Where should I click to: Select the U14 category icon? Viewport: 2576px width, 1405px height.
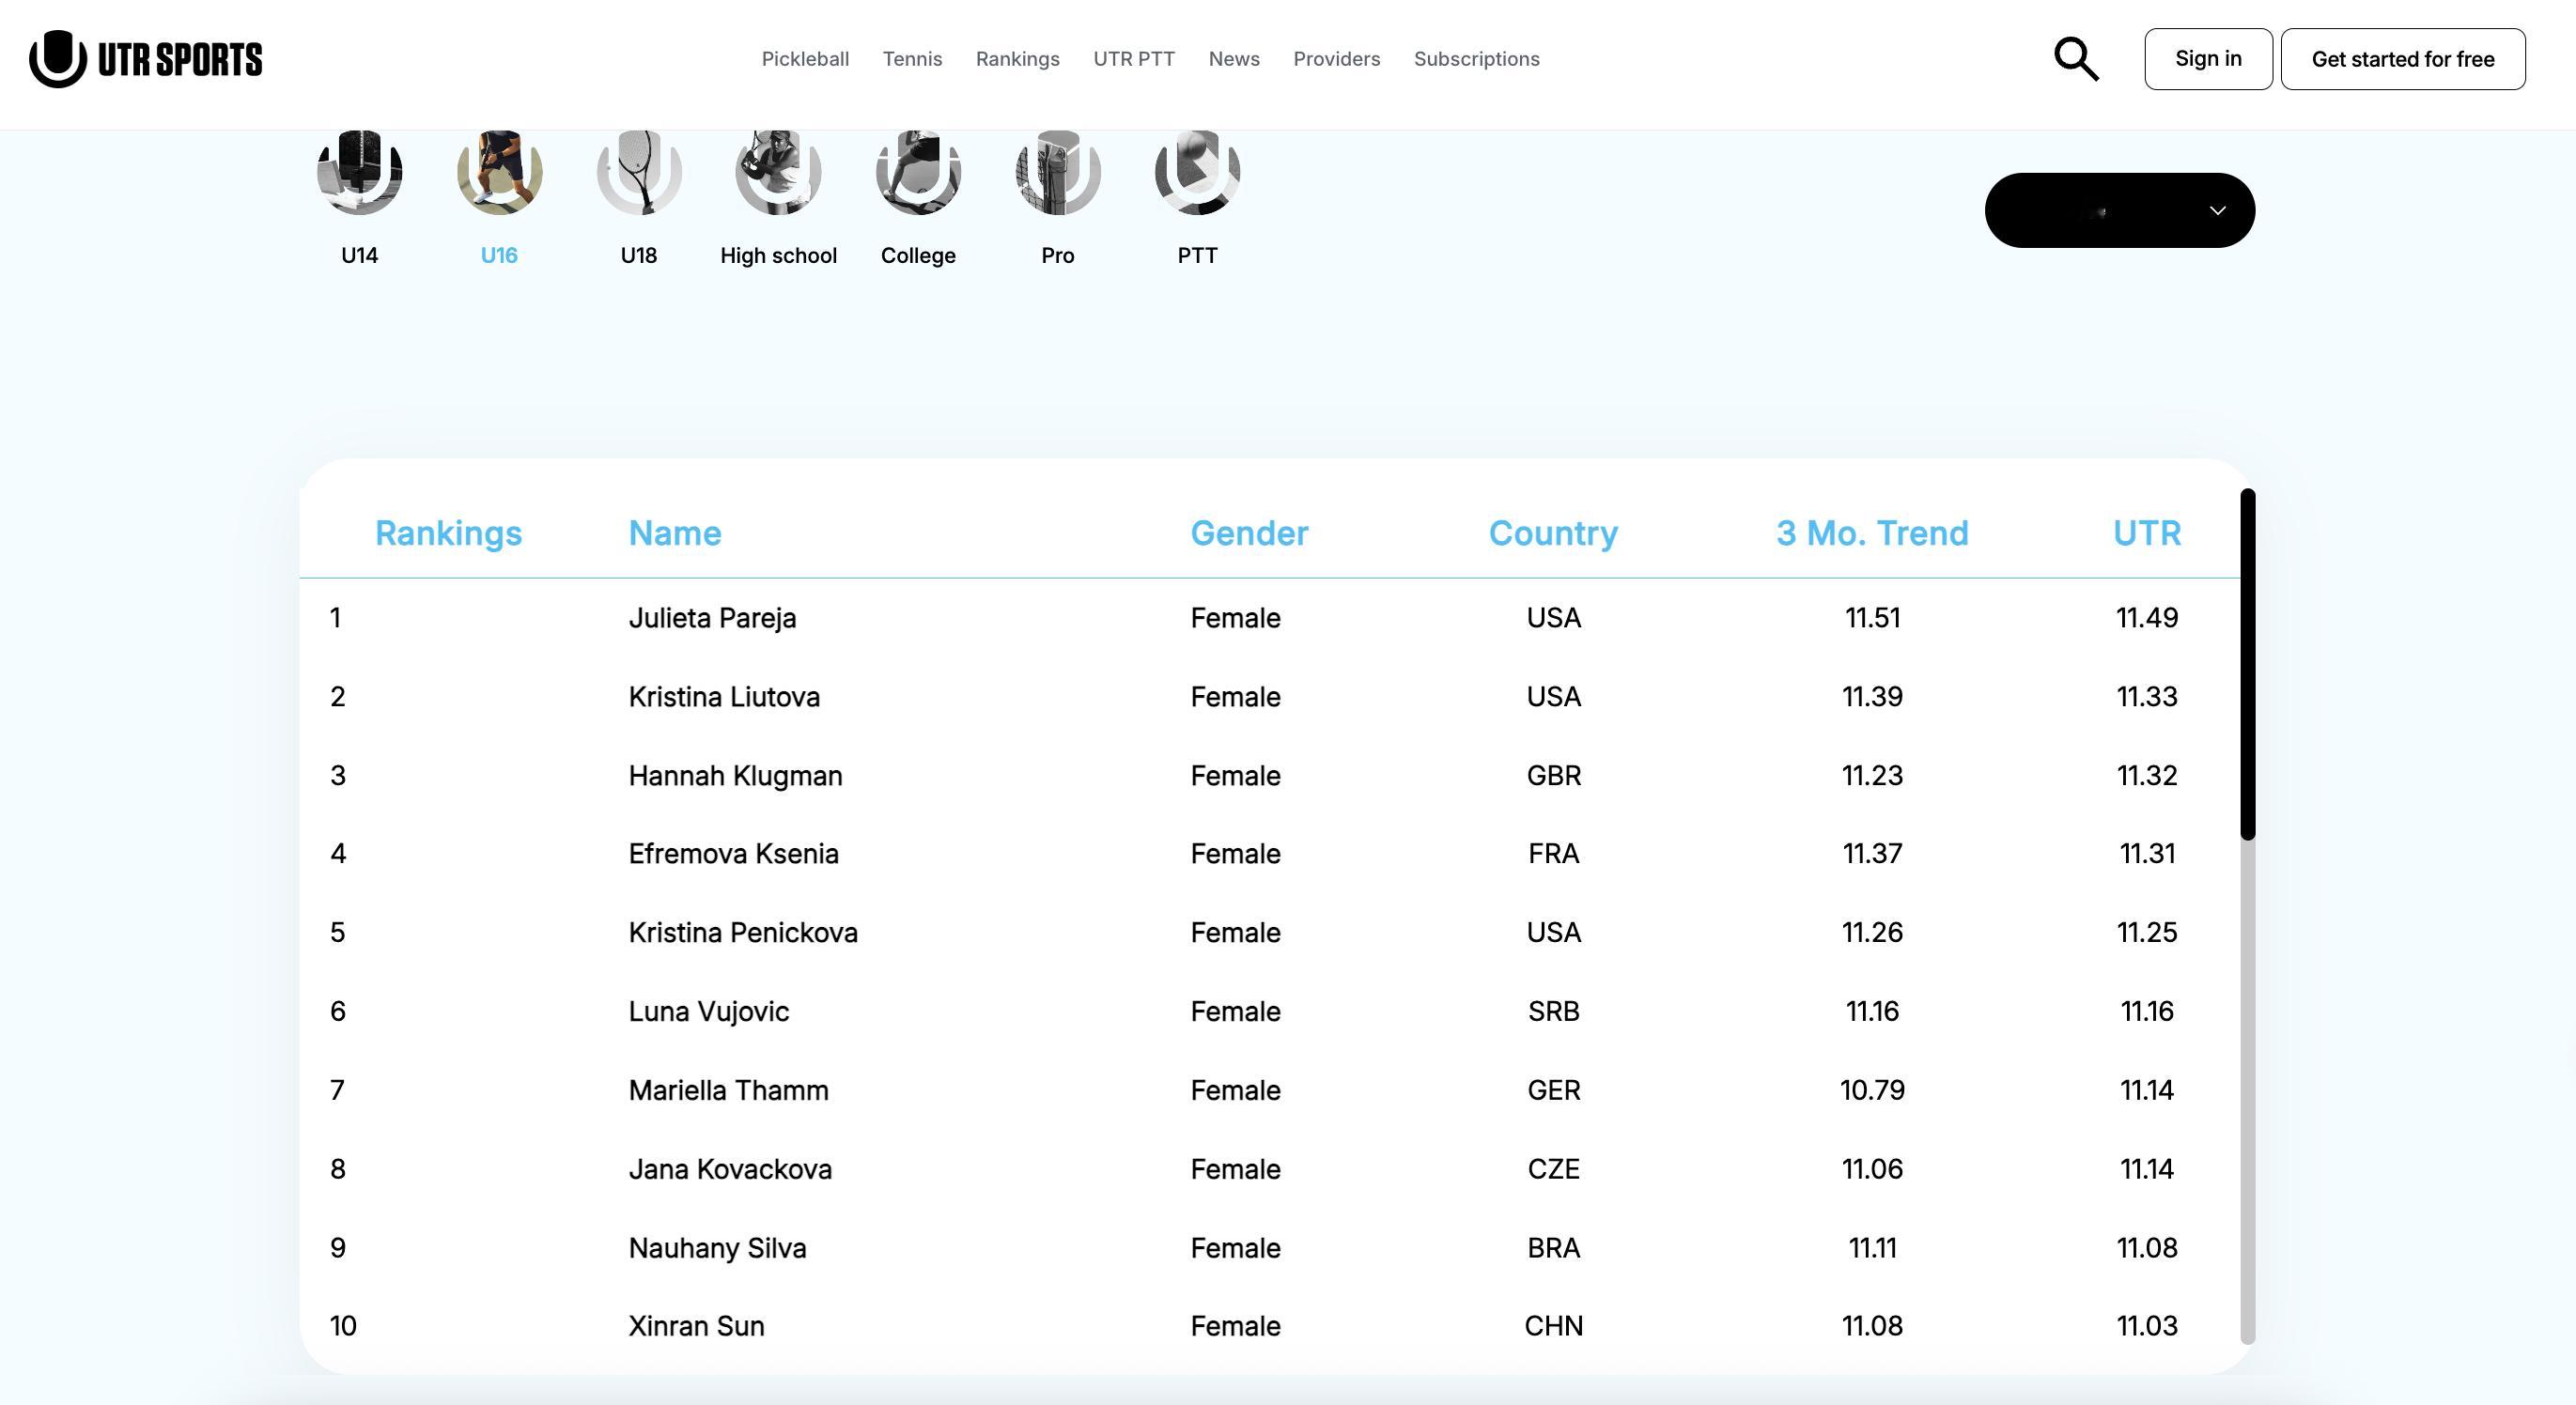359,173
